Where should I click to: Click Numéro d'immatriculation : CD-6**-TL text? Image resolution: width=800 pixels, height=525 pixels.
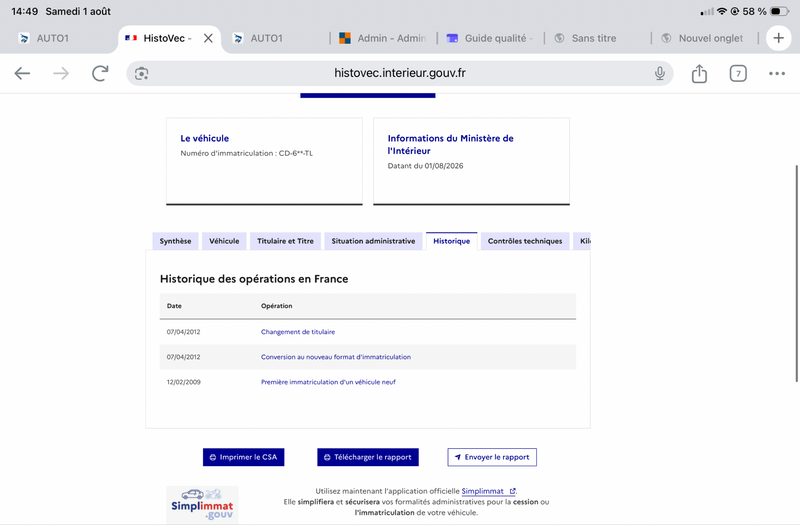246,153
